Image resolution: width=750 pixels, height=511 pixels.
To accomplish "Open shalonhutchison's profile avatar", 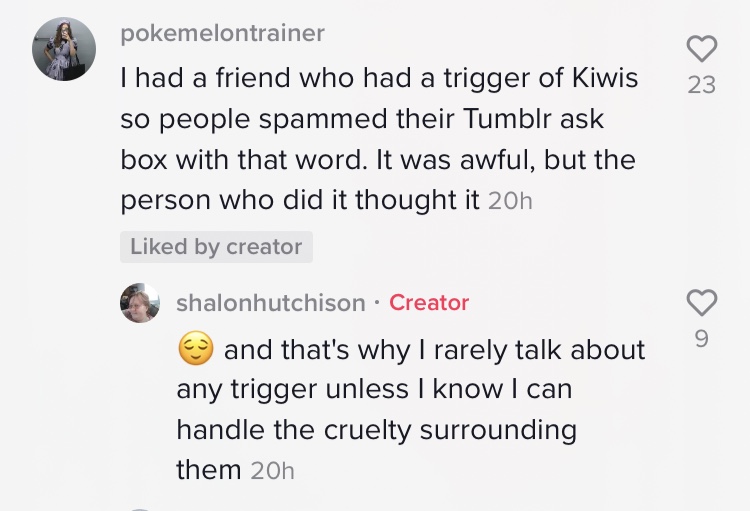I will pyautogui.click(x=140, y=302).
